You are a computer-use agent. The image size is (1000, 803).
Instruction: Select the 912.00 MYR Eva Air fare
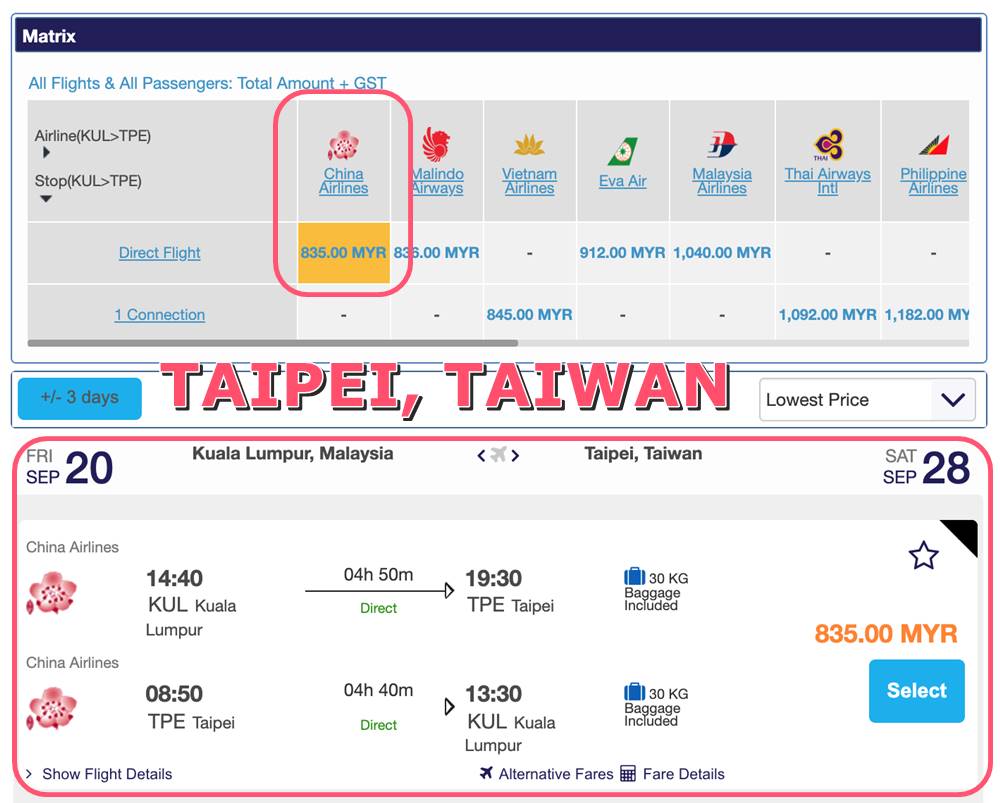622,253
